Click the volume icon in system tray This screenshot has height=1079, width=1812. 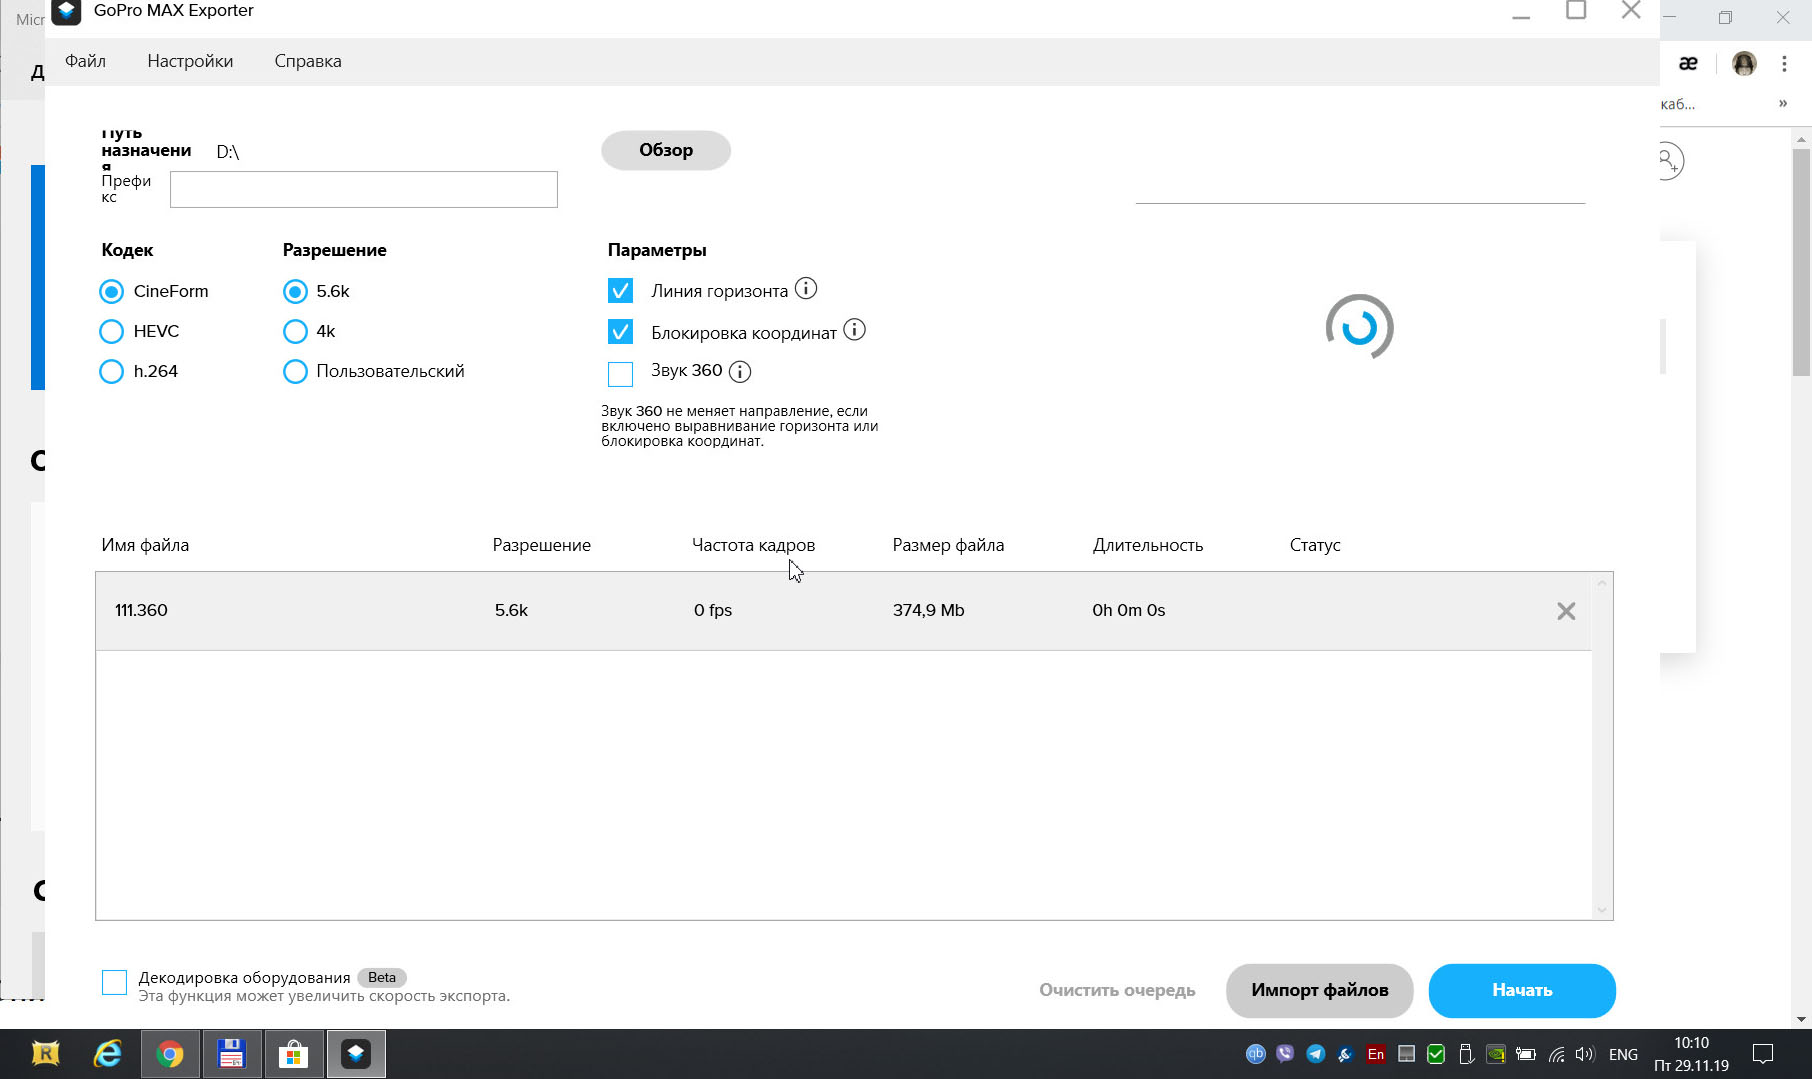click(1584, 1054)
